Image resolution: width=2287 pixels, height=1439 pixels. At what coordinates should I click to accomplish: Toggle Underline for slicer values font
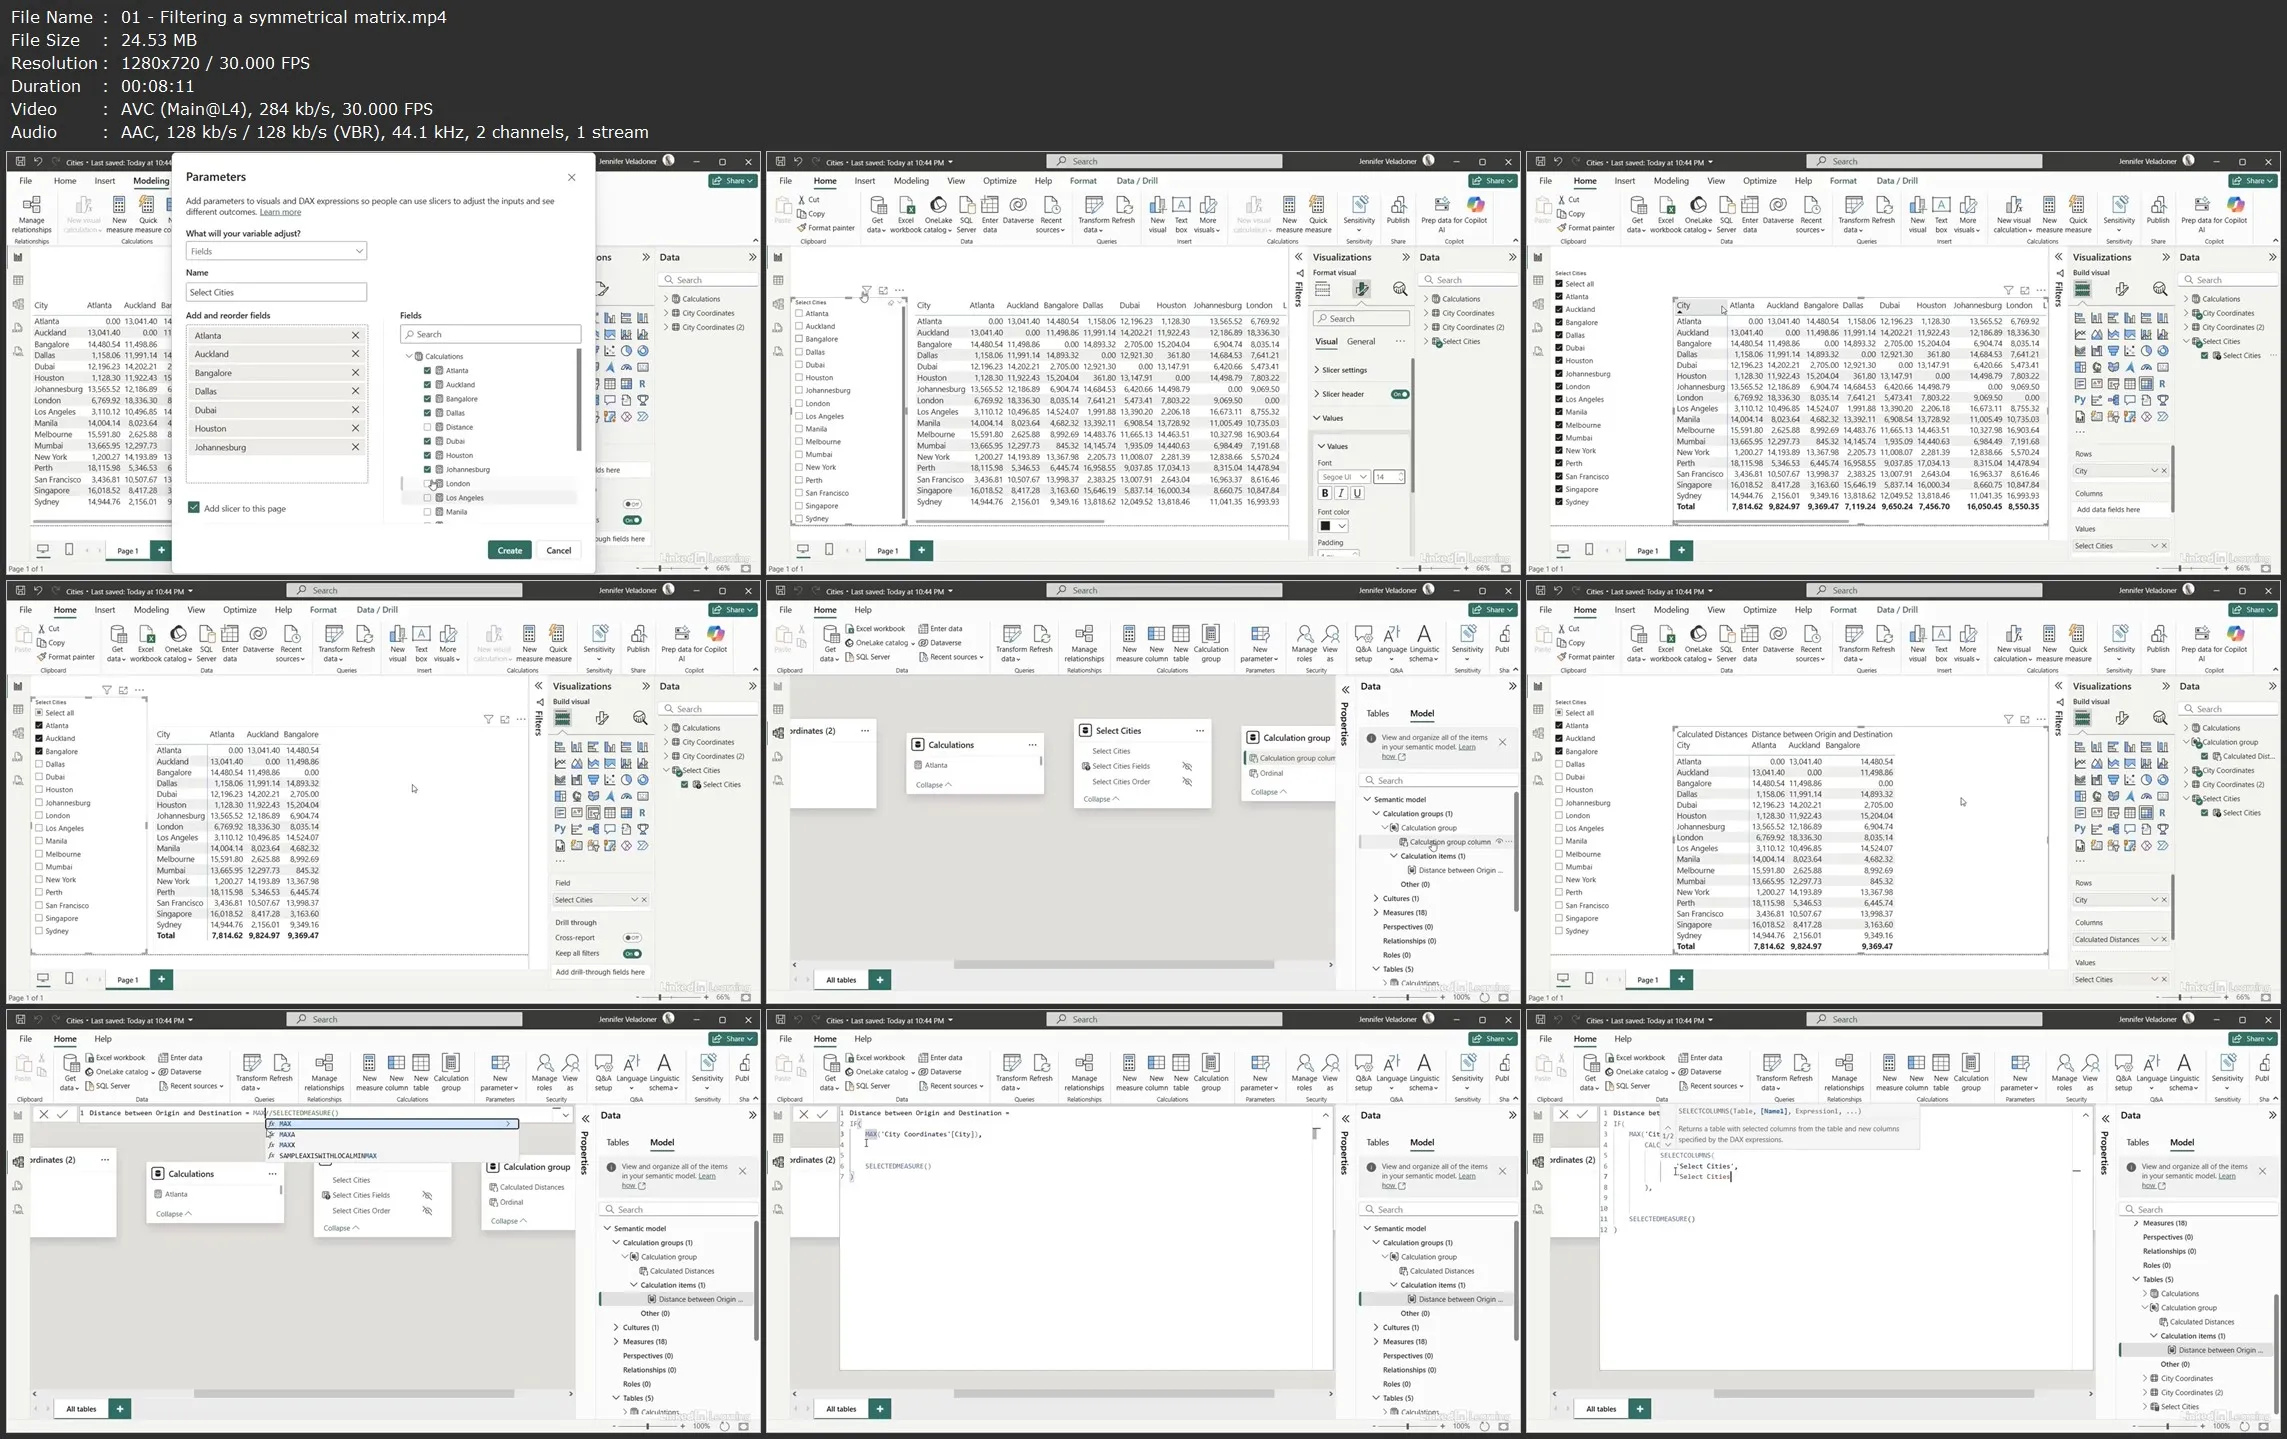pyautogui.click(x=1357, y=493)
